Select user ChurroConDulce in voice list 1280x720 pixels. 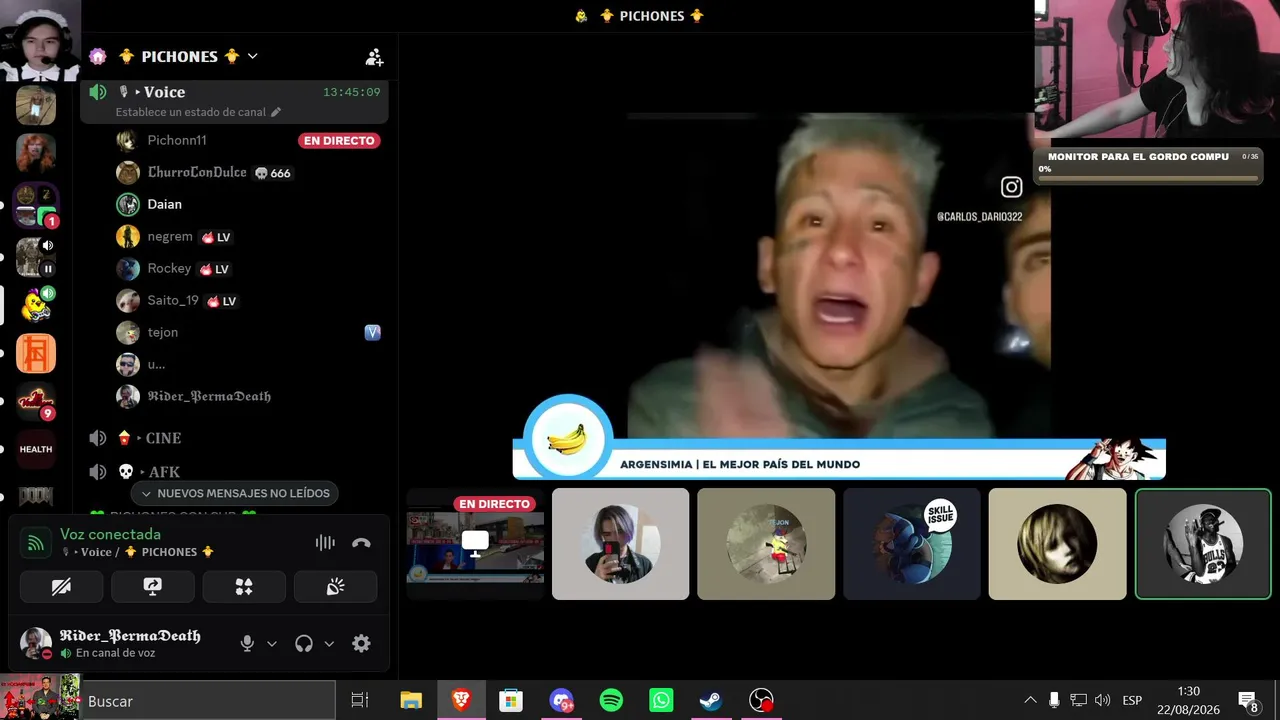197,172
